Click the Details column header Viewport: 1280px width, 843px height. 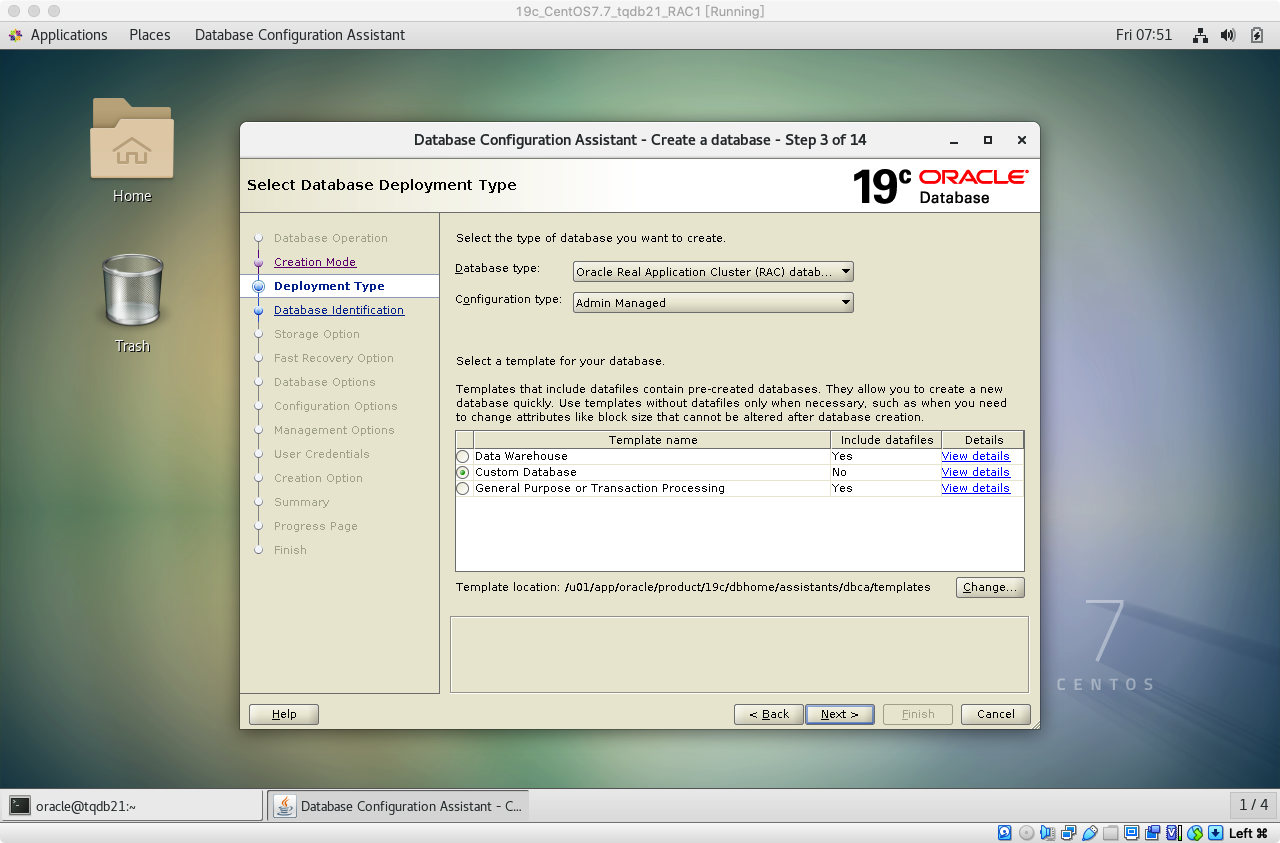pyautogui.click(x=984, y=440)
